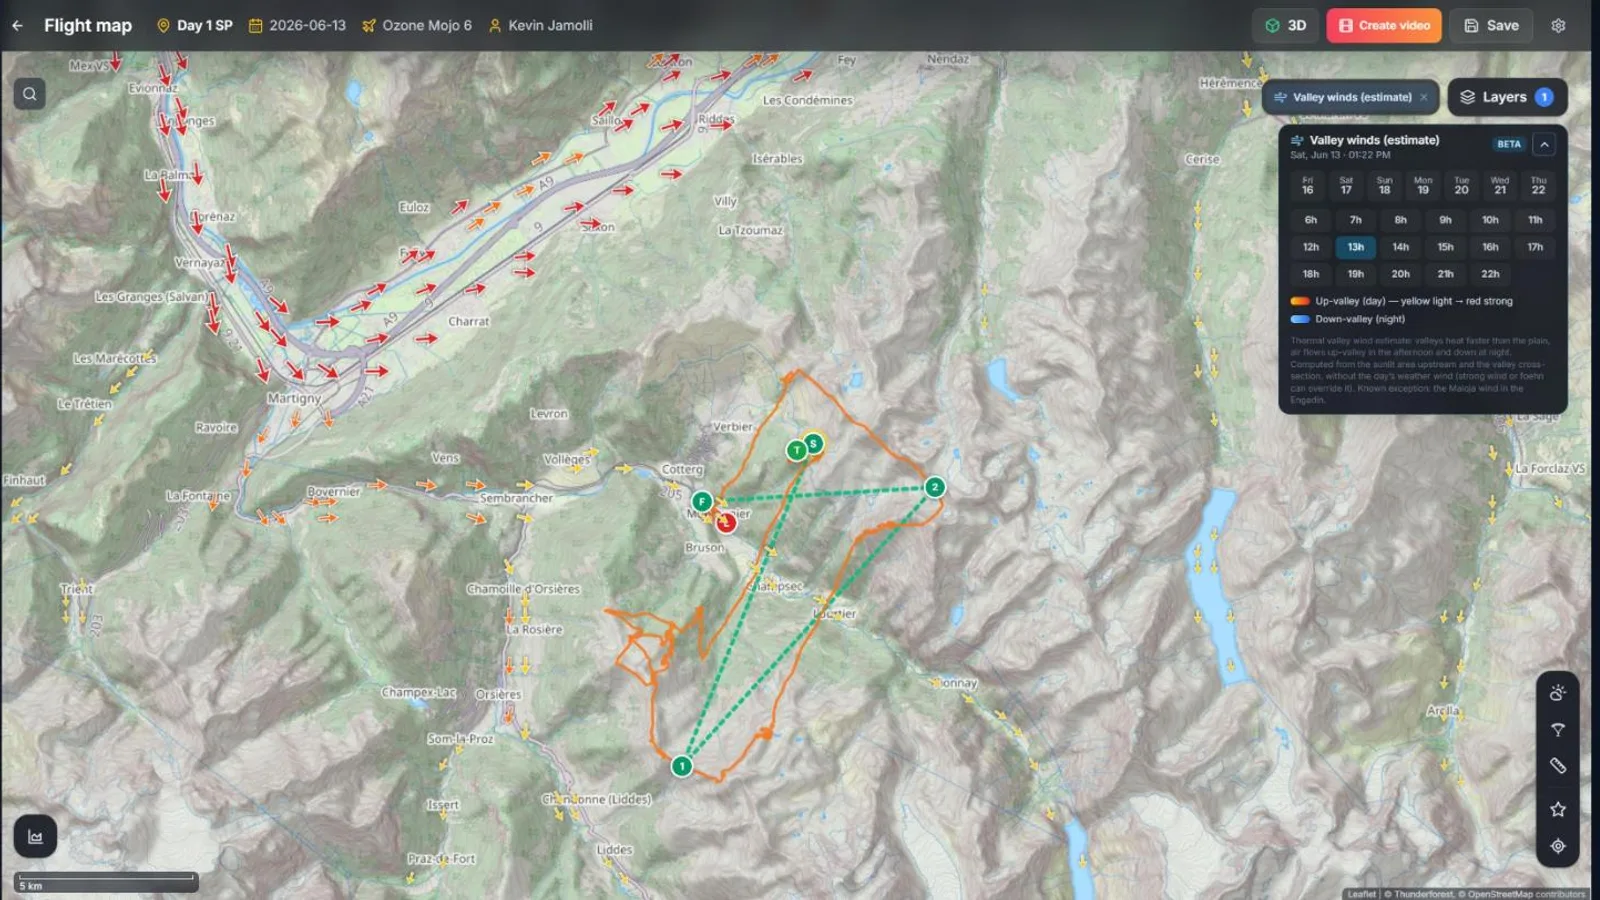Viewport: 1600px width, 900px height.
Task: Click the Up-valley orange legend swatch
Action: pyautogui.click(x=1300, y=301)
